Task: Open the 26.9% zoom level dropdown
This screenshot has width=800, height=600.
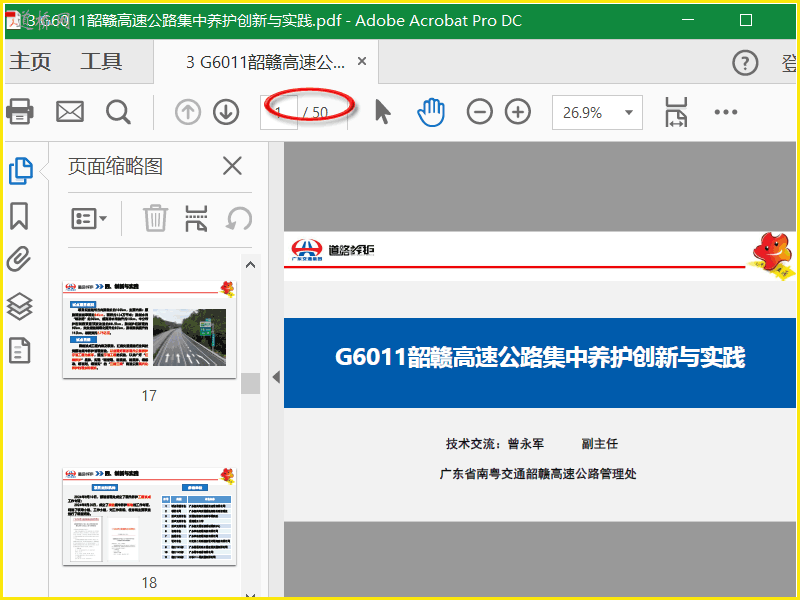Action: pyautogui.click(x=597, y=112)
